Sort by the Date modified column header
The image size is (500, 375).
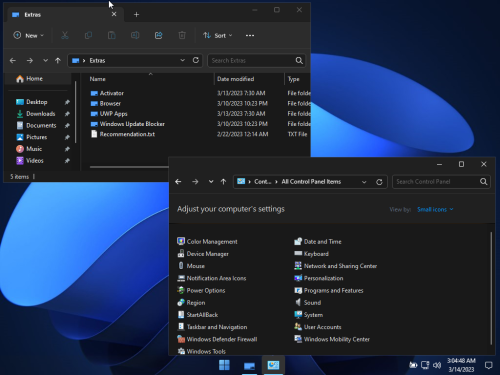(x=235, y=79)
